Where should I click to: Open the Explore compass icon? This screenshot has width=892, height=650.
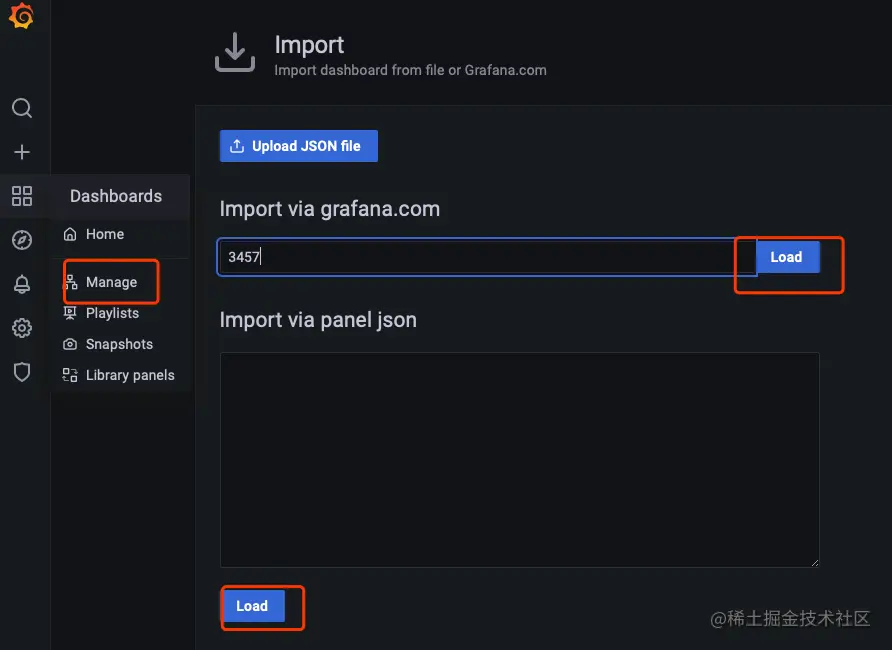tap(22, 240)
